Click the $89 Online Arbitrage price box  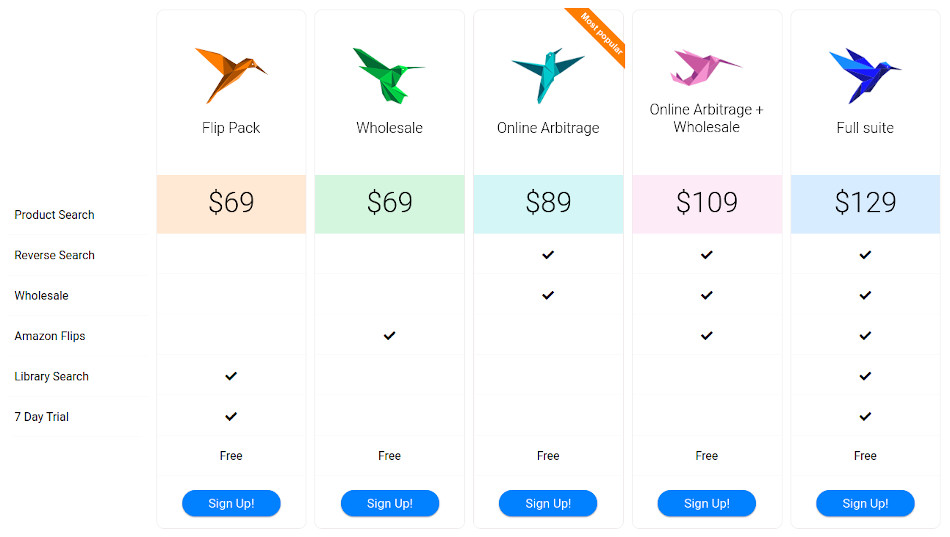coord(548,204)
